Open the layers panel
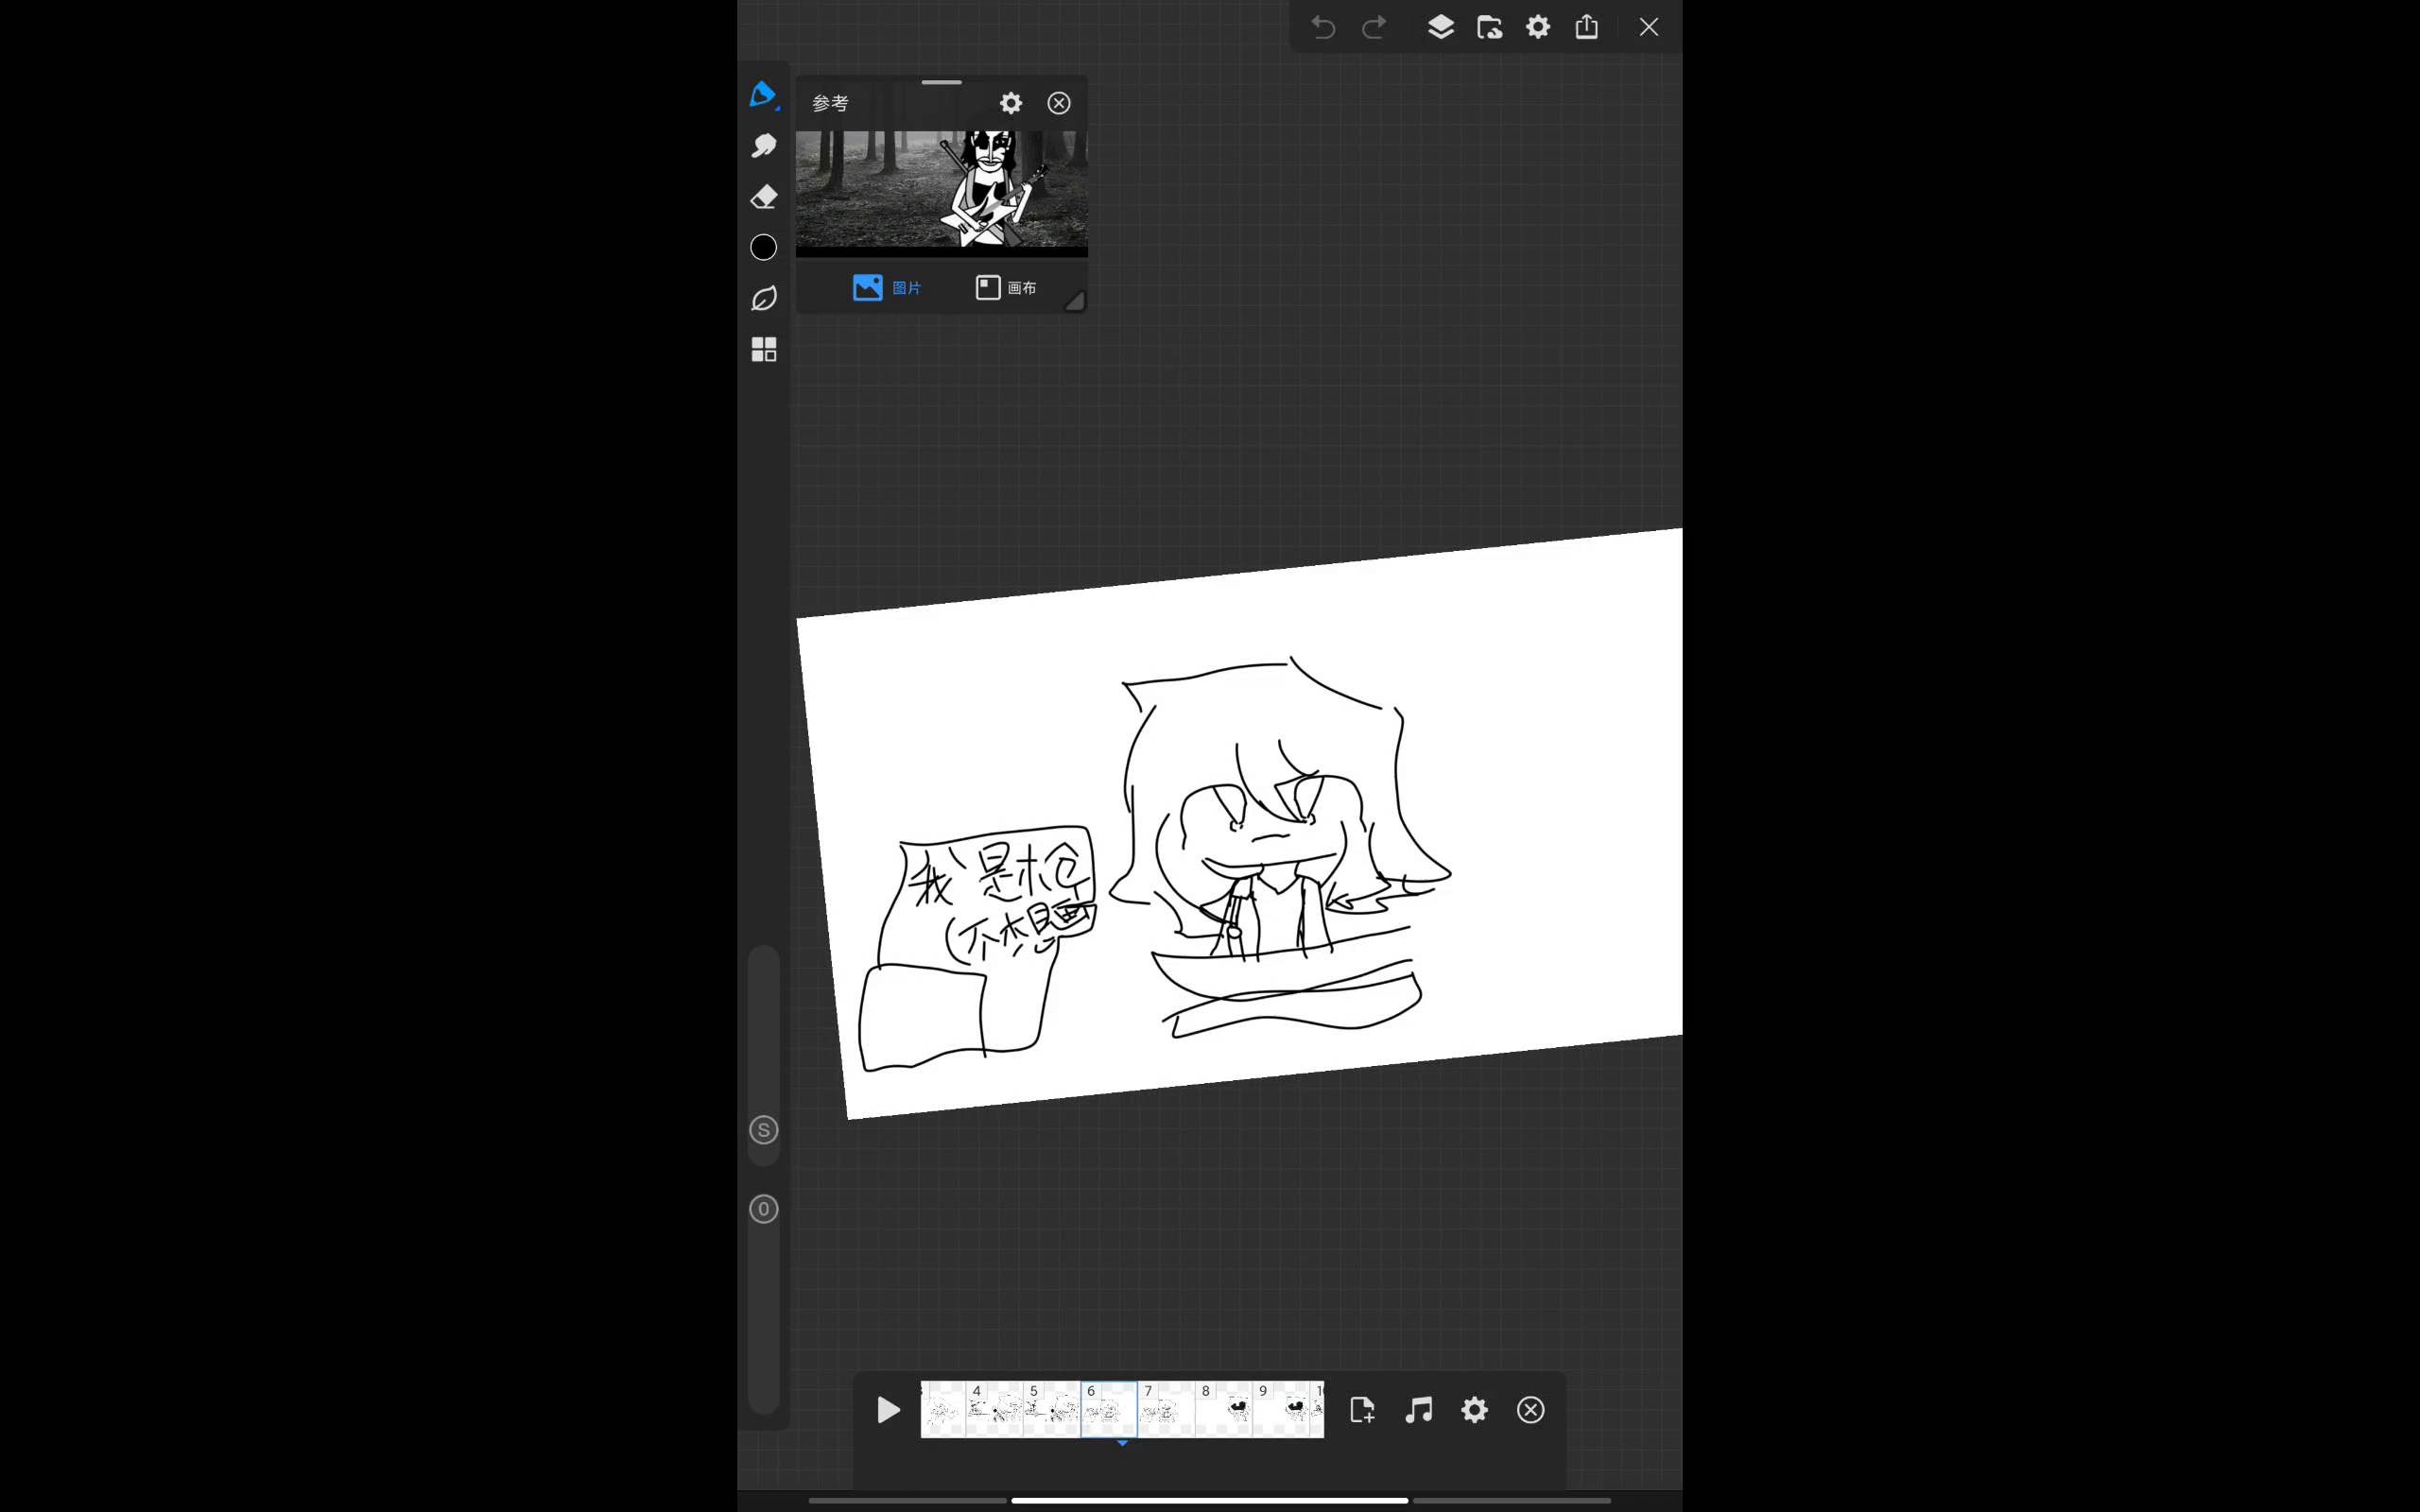Viewport: 2420px width, 1512px height. point(1440,27)
